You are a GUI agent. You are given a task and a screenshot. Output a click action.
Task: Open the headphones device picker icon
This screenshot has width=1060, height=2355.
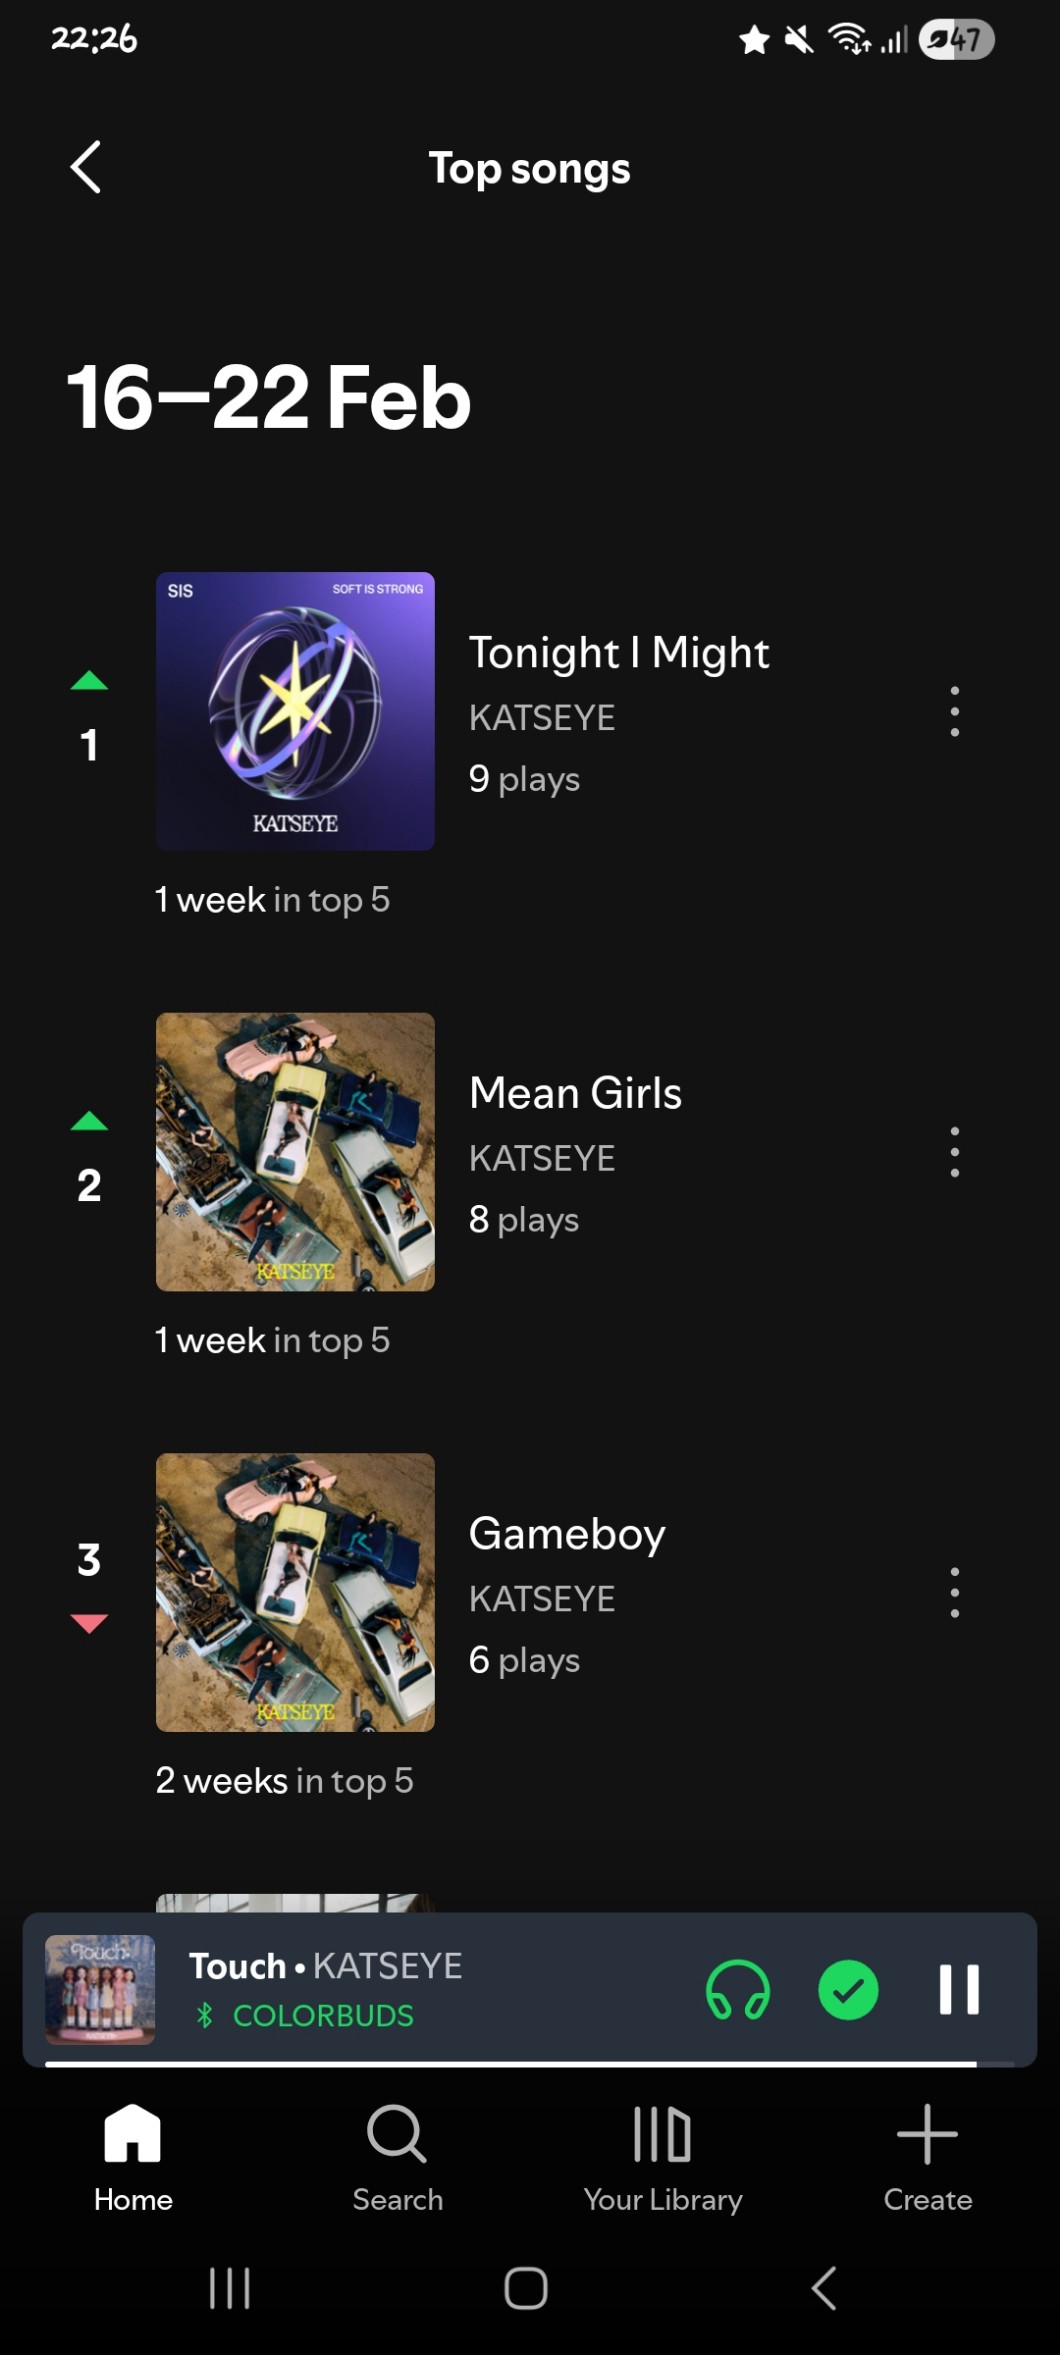click(738, 1989)
